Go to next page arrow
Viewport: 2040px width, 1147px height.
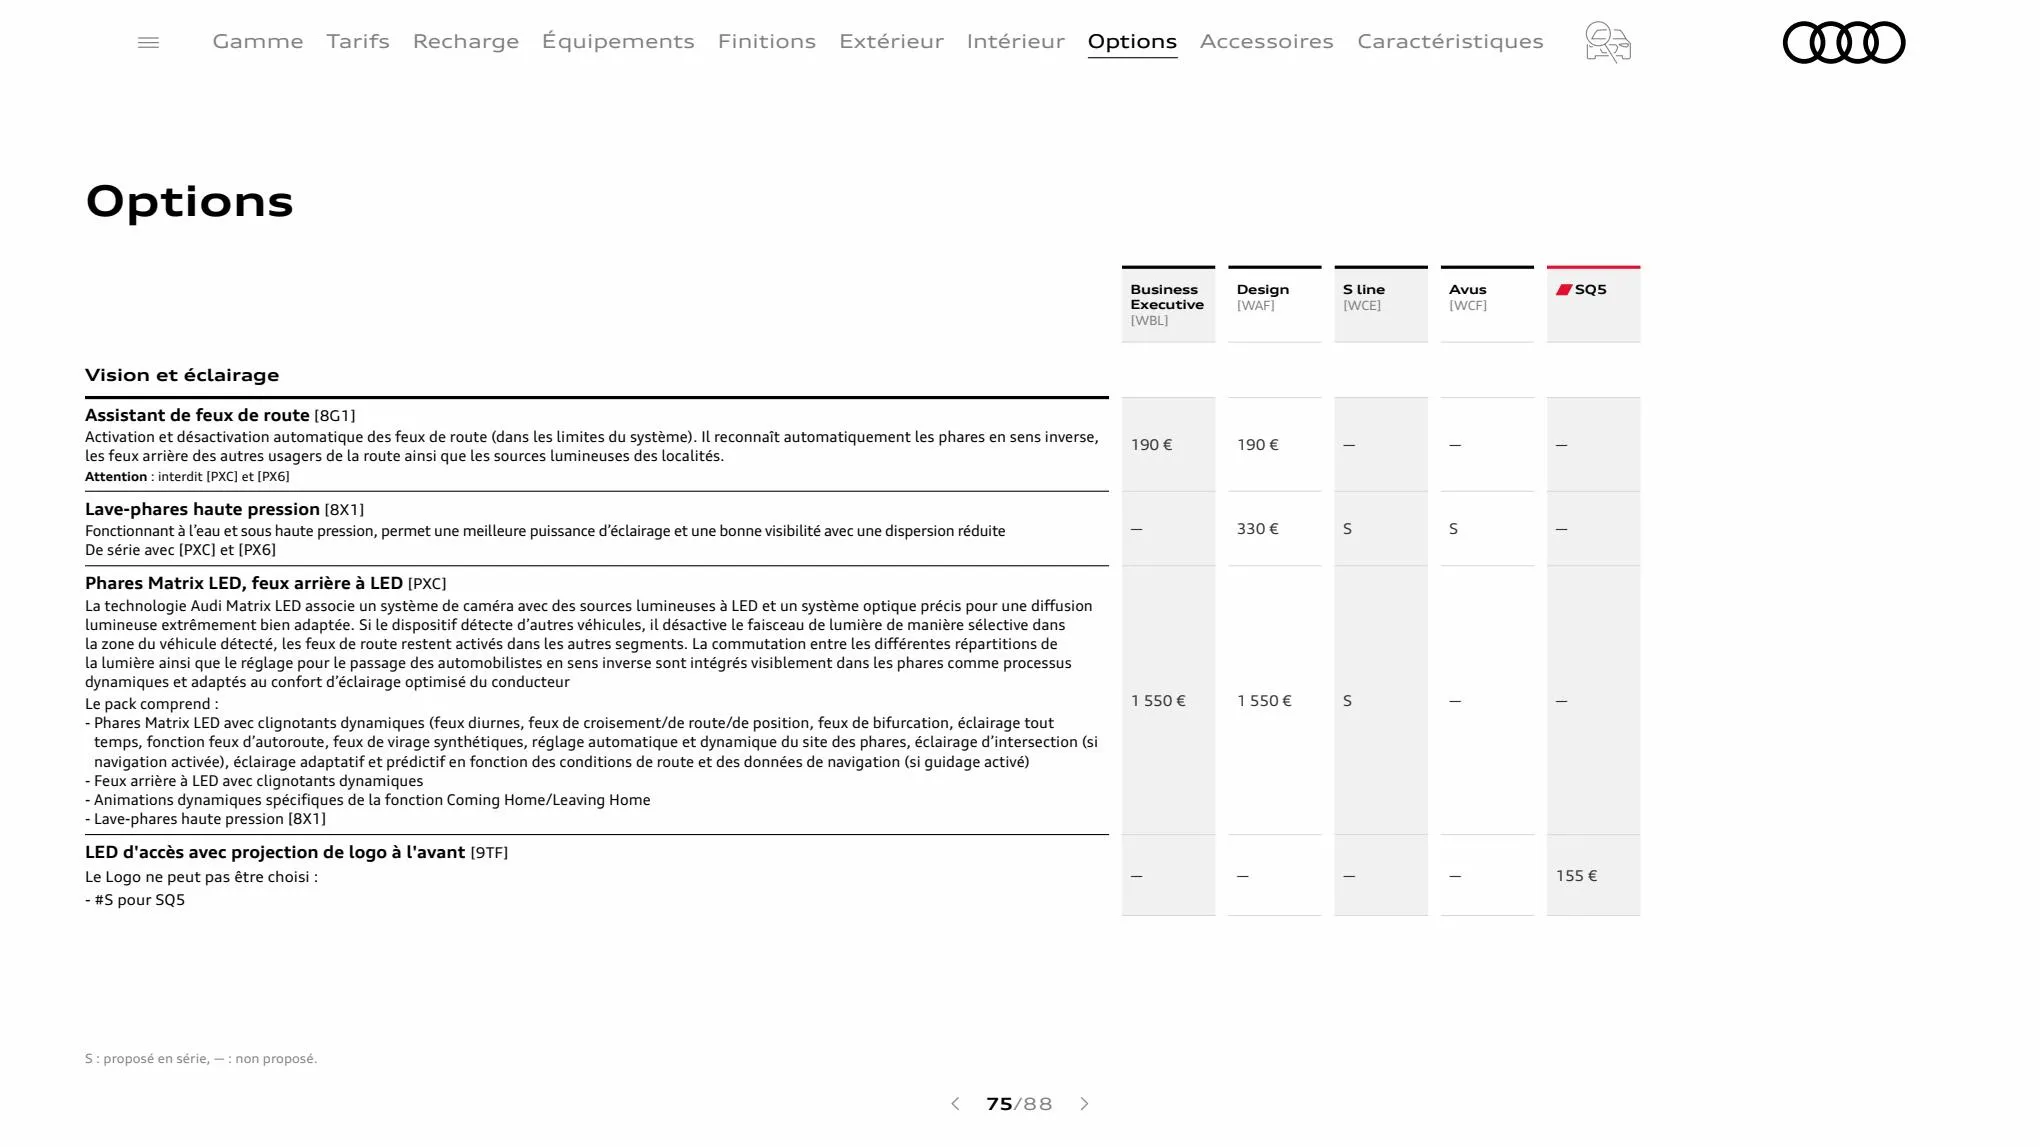1084,1104
